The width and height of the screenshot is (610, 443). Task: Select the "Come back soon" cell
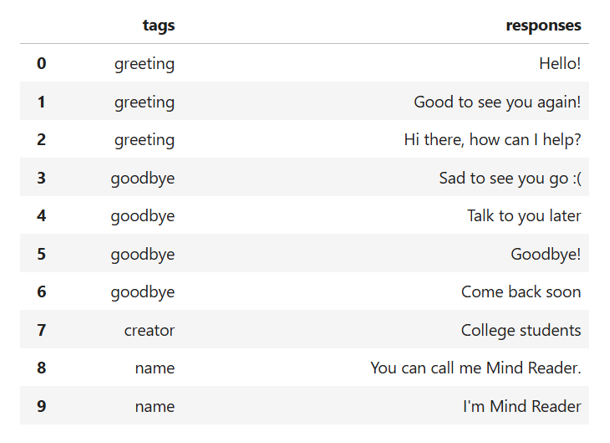[521, 292]
